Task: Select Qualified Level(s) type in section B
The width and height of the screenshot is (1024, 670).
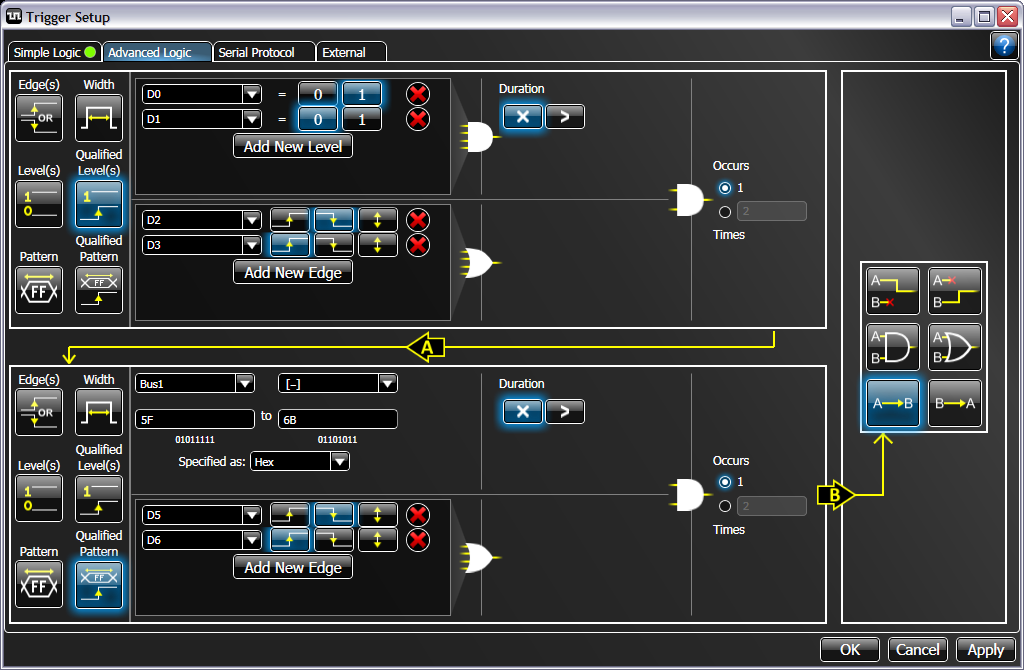Action: coord(99,499)
